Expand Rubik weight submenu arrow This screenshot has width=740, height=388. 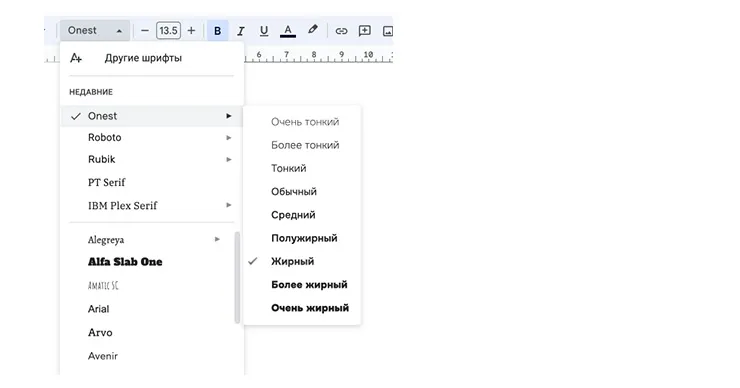229,160
